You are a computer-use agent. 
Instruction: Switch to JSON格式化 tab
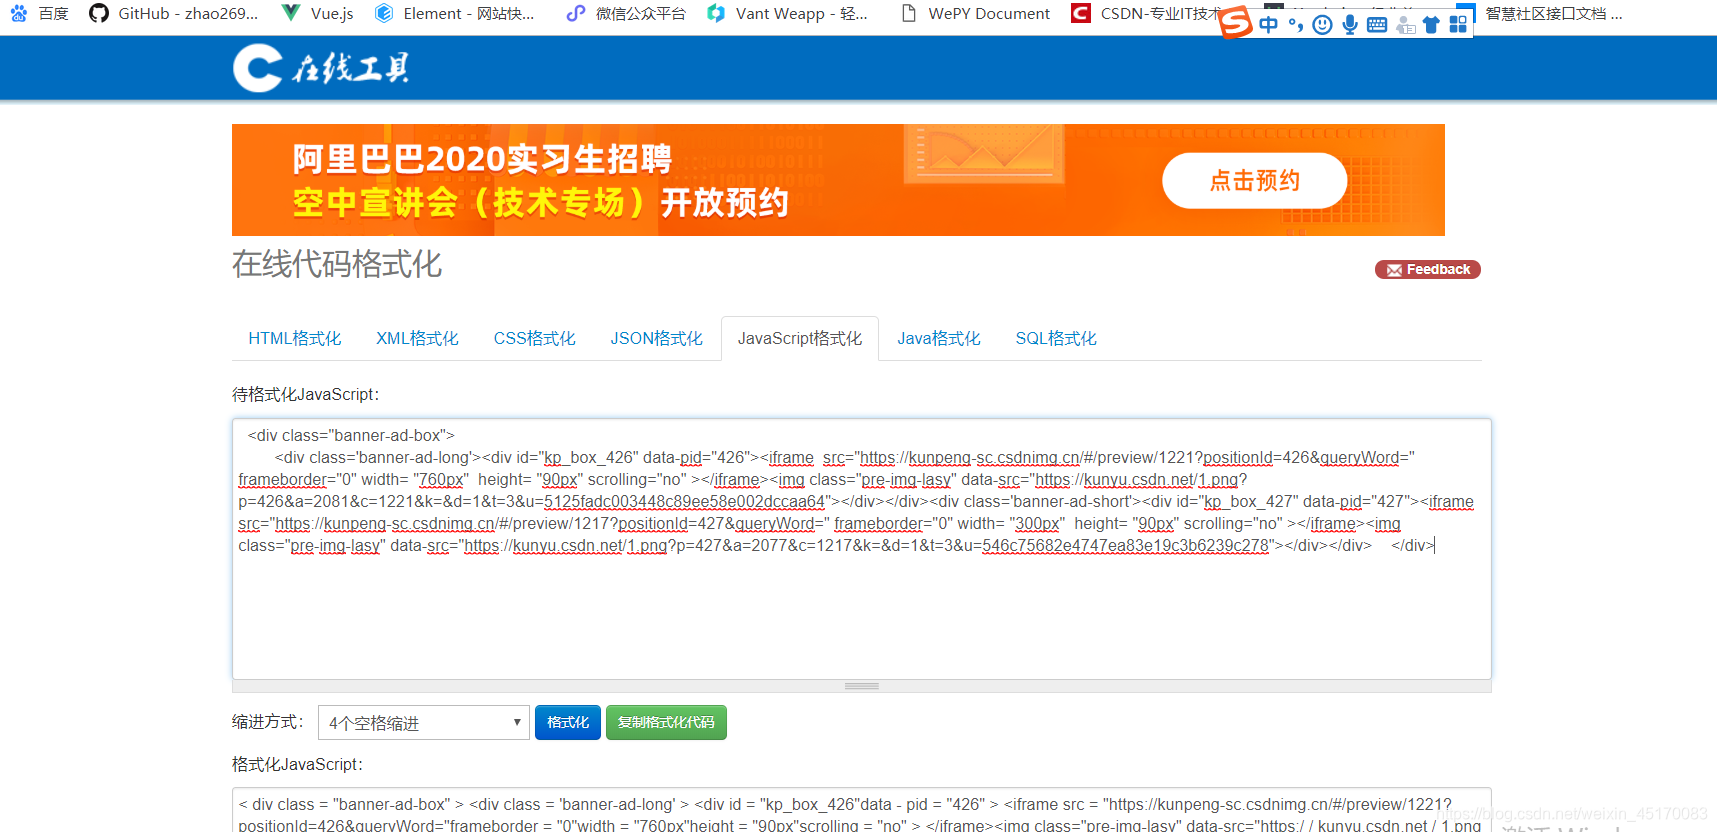click(656, 338)
